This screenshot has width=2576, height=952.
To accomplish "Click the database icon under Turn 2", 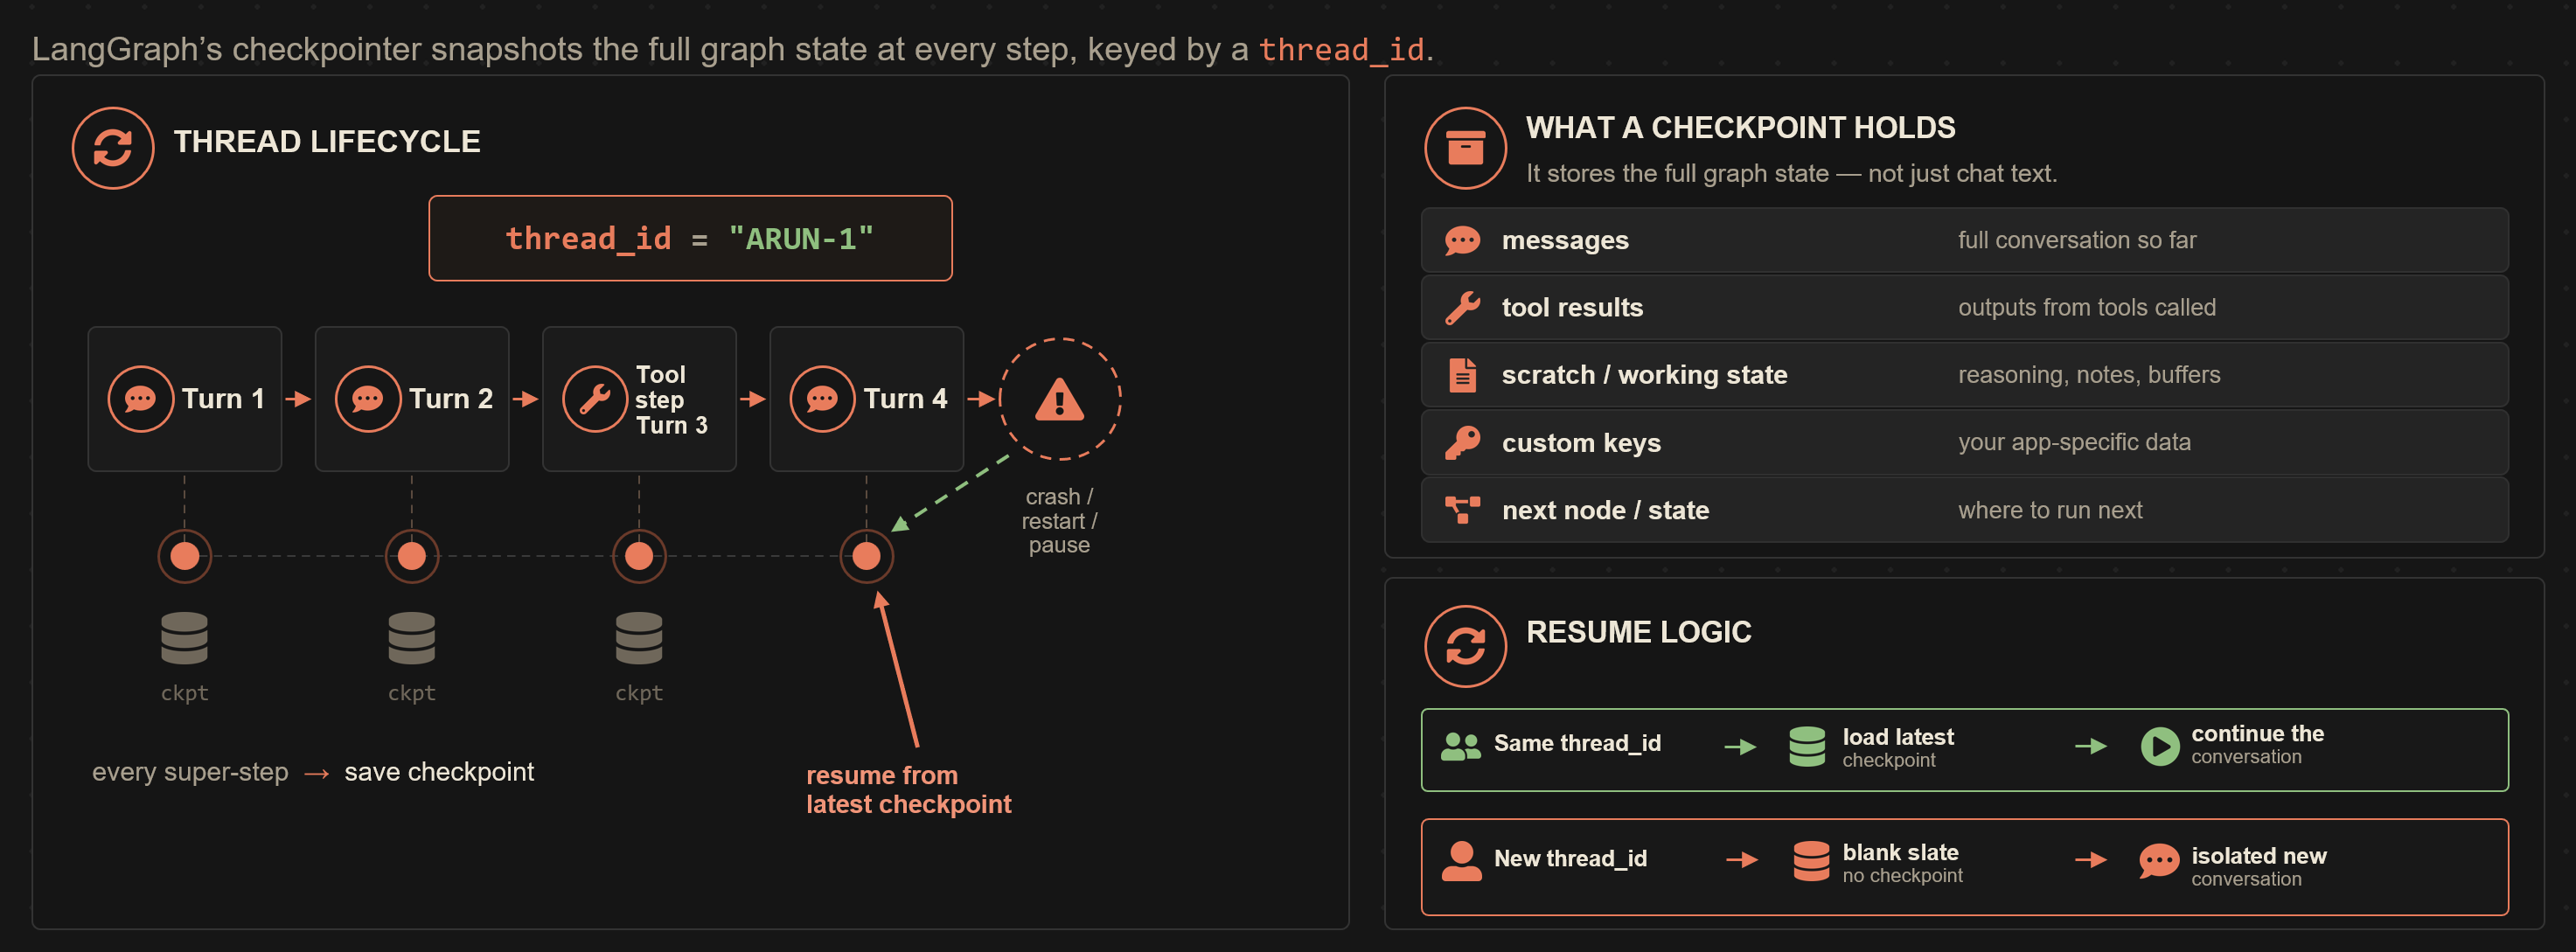I will pos(411,638).
